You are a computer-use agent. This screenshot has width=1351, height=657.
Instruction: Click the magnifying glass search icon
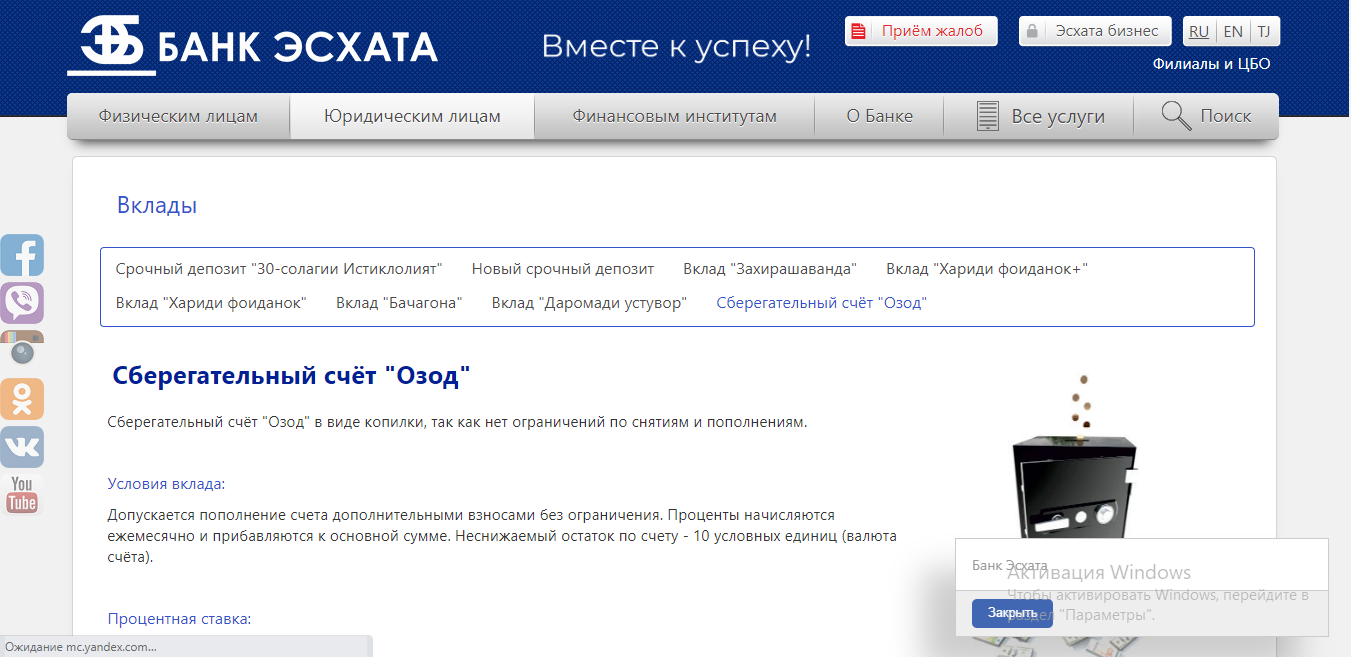pos(1176,116)
